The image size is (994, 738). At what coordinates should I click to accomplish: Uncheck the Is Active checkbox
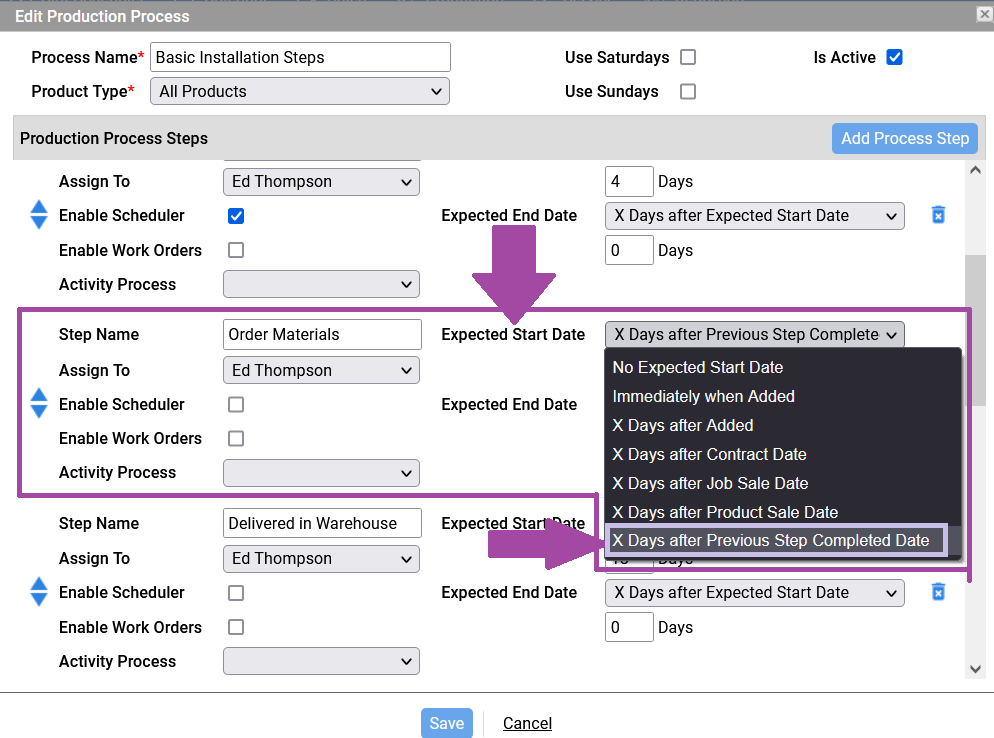(894, 57)
